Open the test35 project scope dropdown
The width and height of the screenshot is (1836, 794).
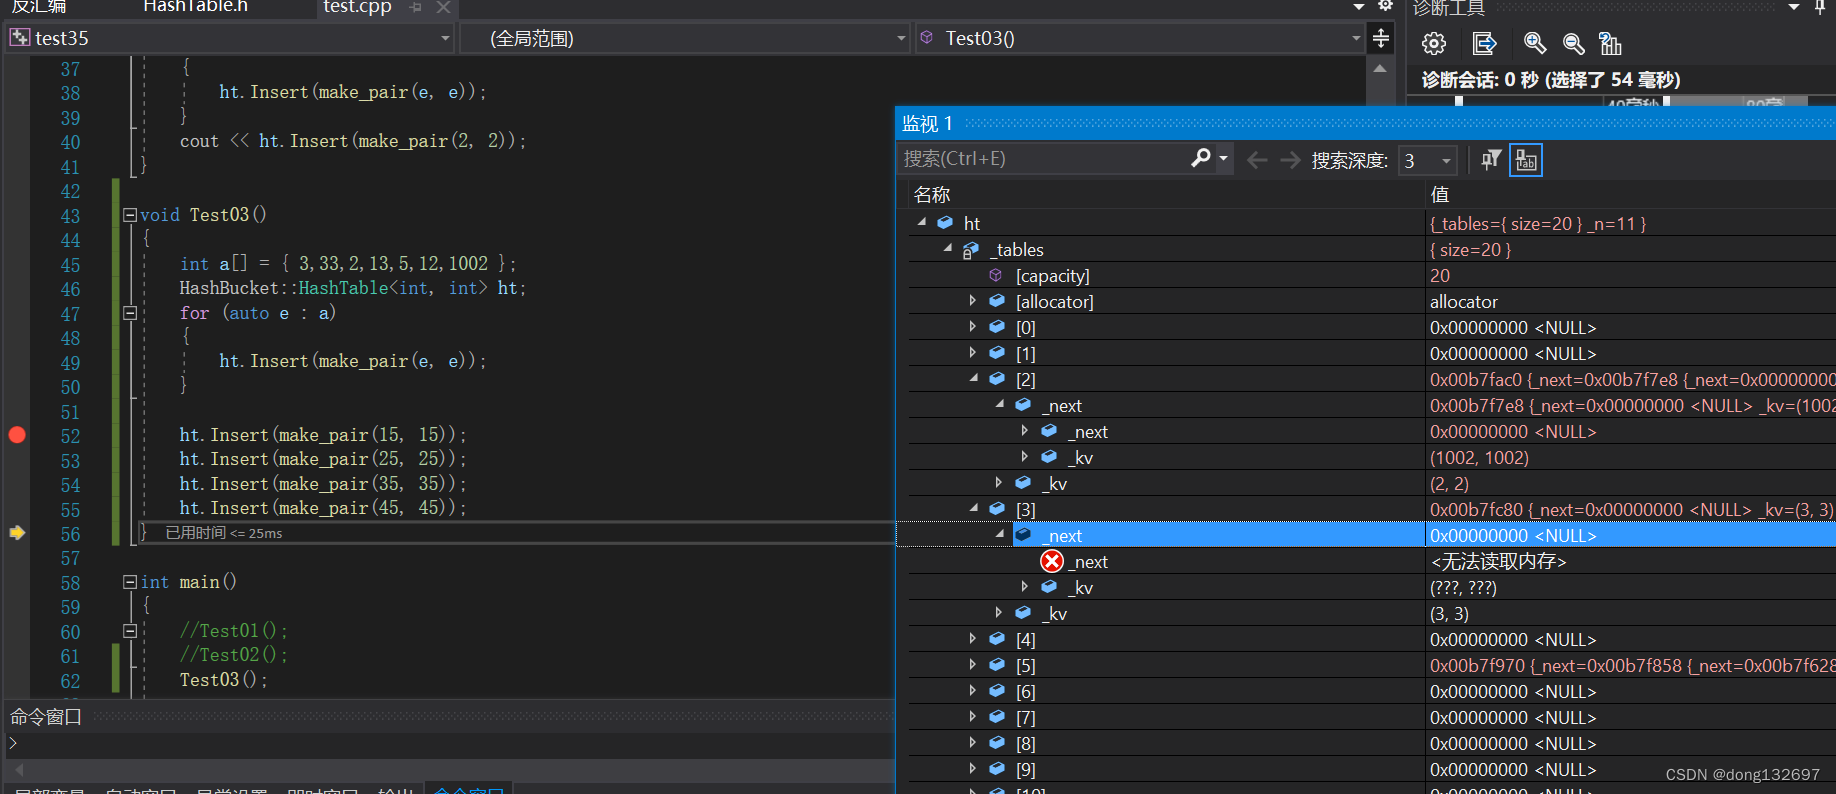coord(446,38)
